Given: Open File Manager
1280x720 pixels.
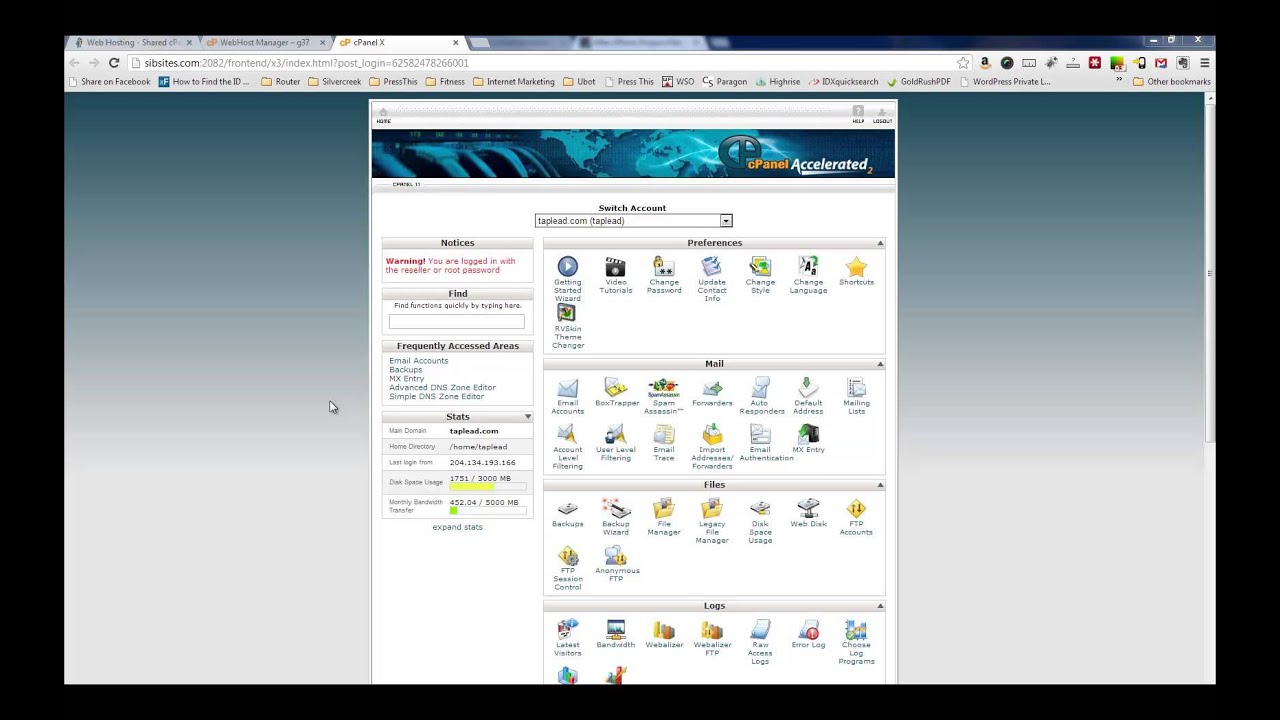Looking at the screenshot, I should tap(664, 509).
